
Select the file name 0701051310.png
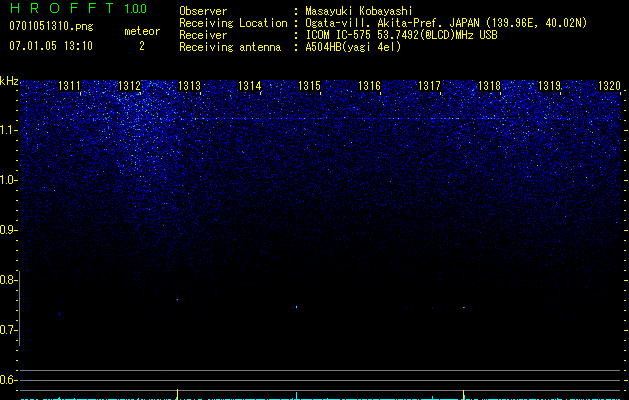click(x=51, y=27)
